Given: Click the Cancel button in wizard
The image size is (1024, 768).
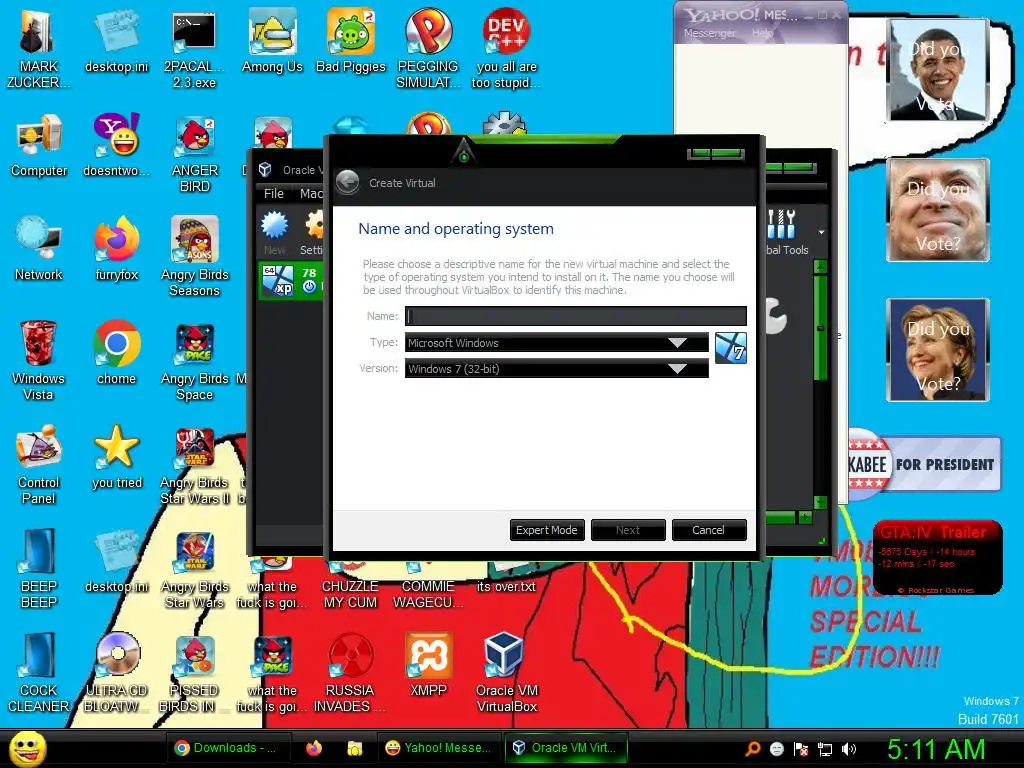Looking at the screenshot, I should point(709,530).
